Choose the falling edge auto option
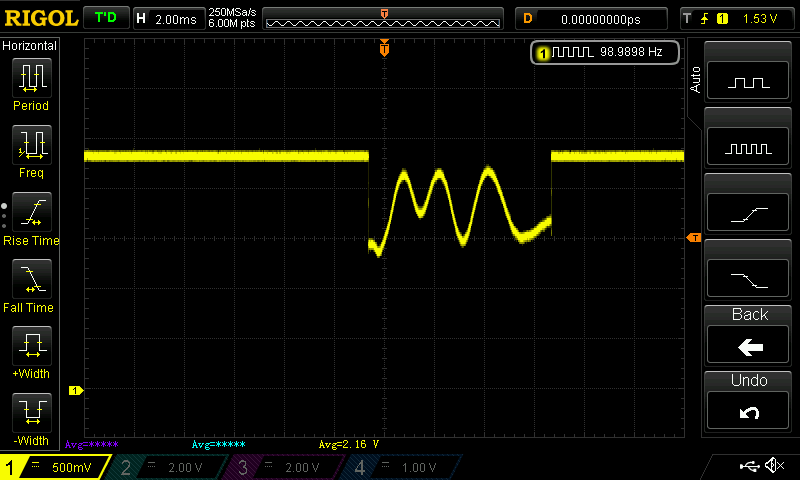The height and width of the screenshot is (480, 800). 748,279
